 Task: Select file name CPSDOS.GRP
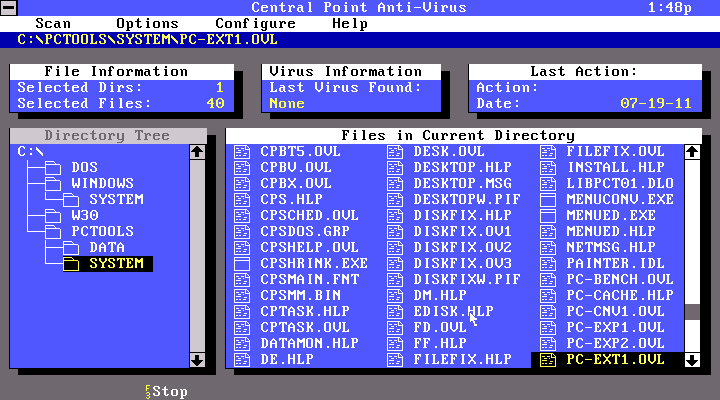click(x=305, y=232)
